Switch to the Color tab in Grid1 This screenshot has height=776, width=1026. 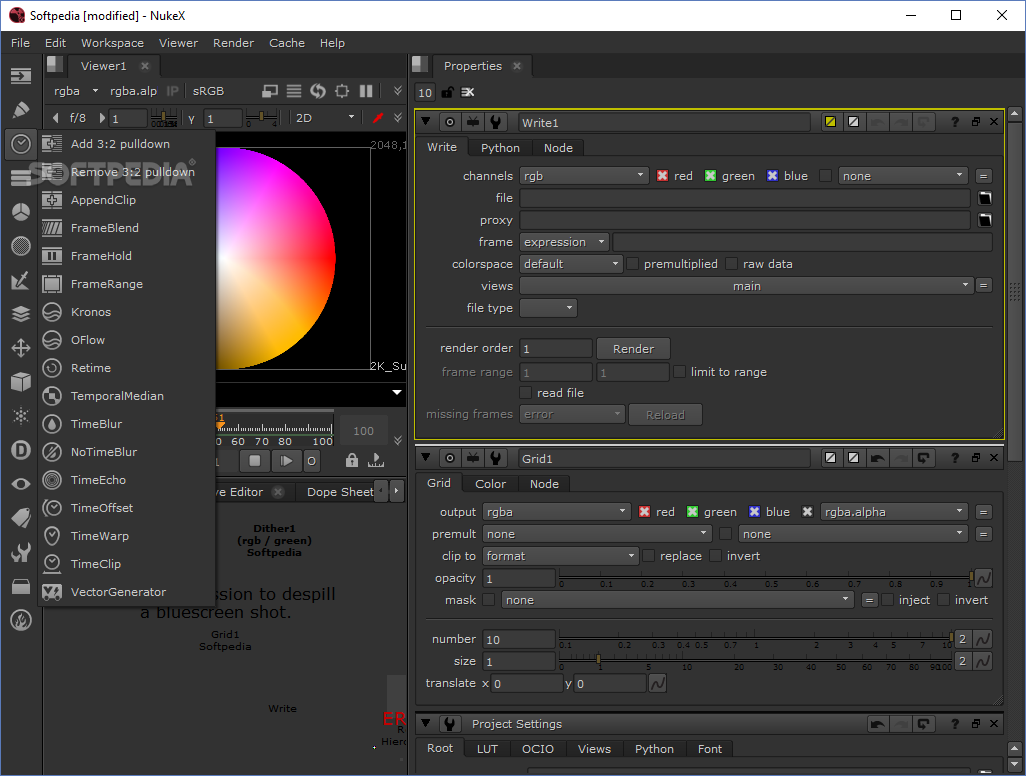coord(490,484)
